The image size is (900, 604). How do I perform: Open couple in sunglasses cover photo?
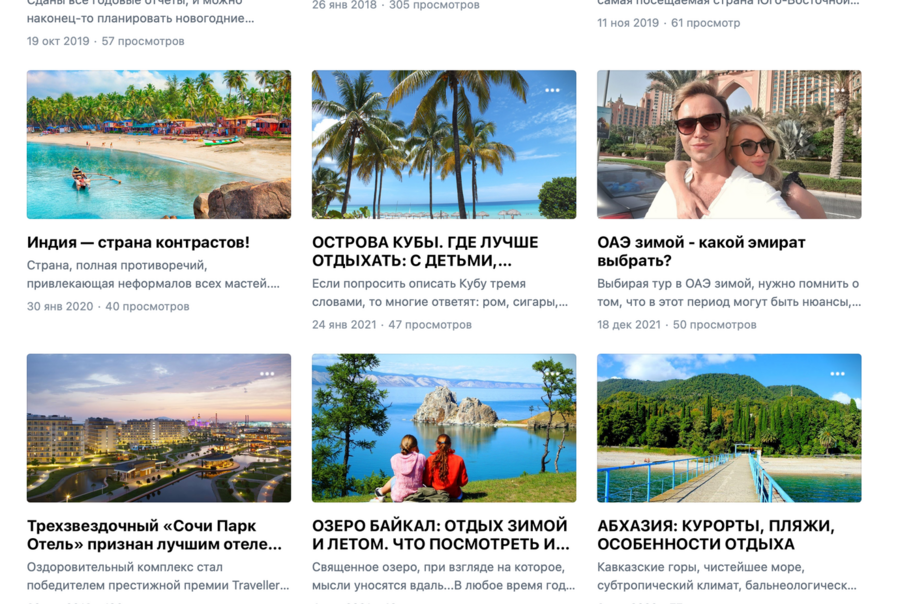coord(729,145)
